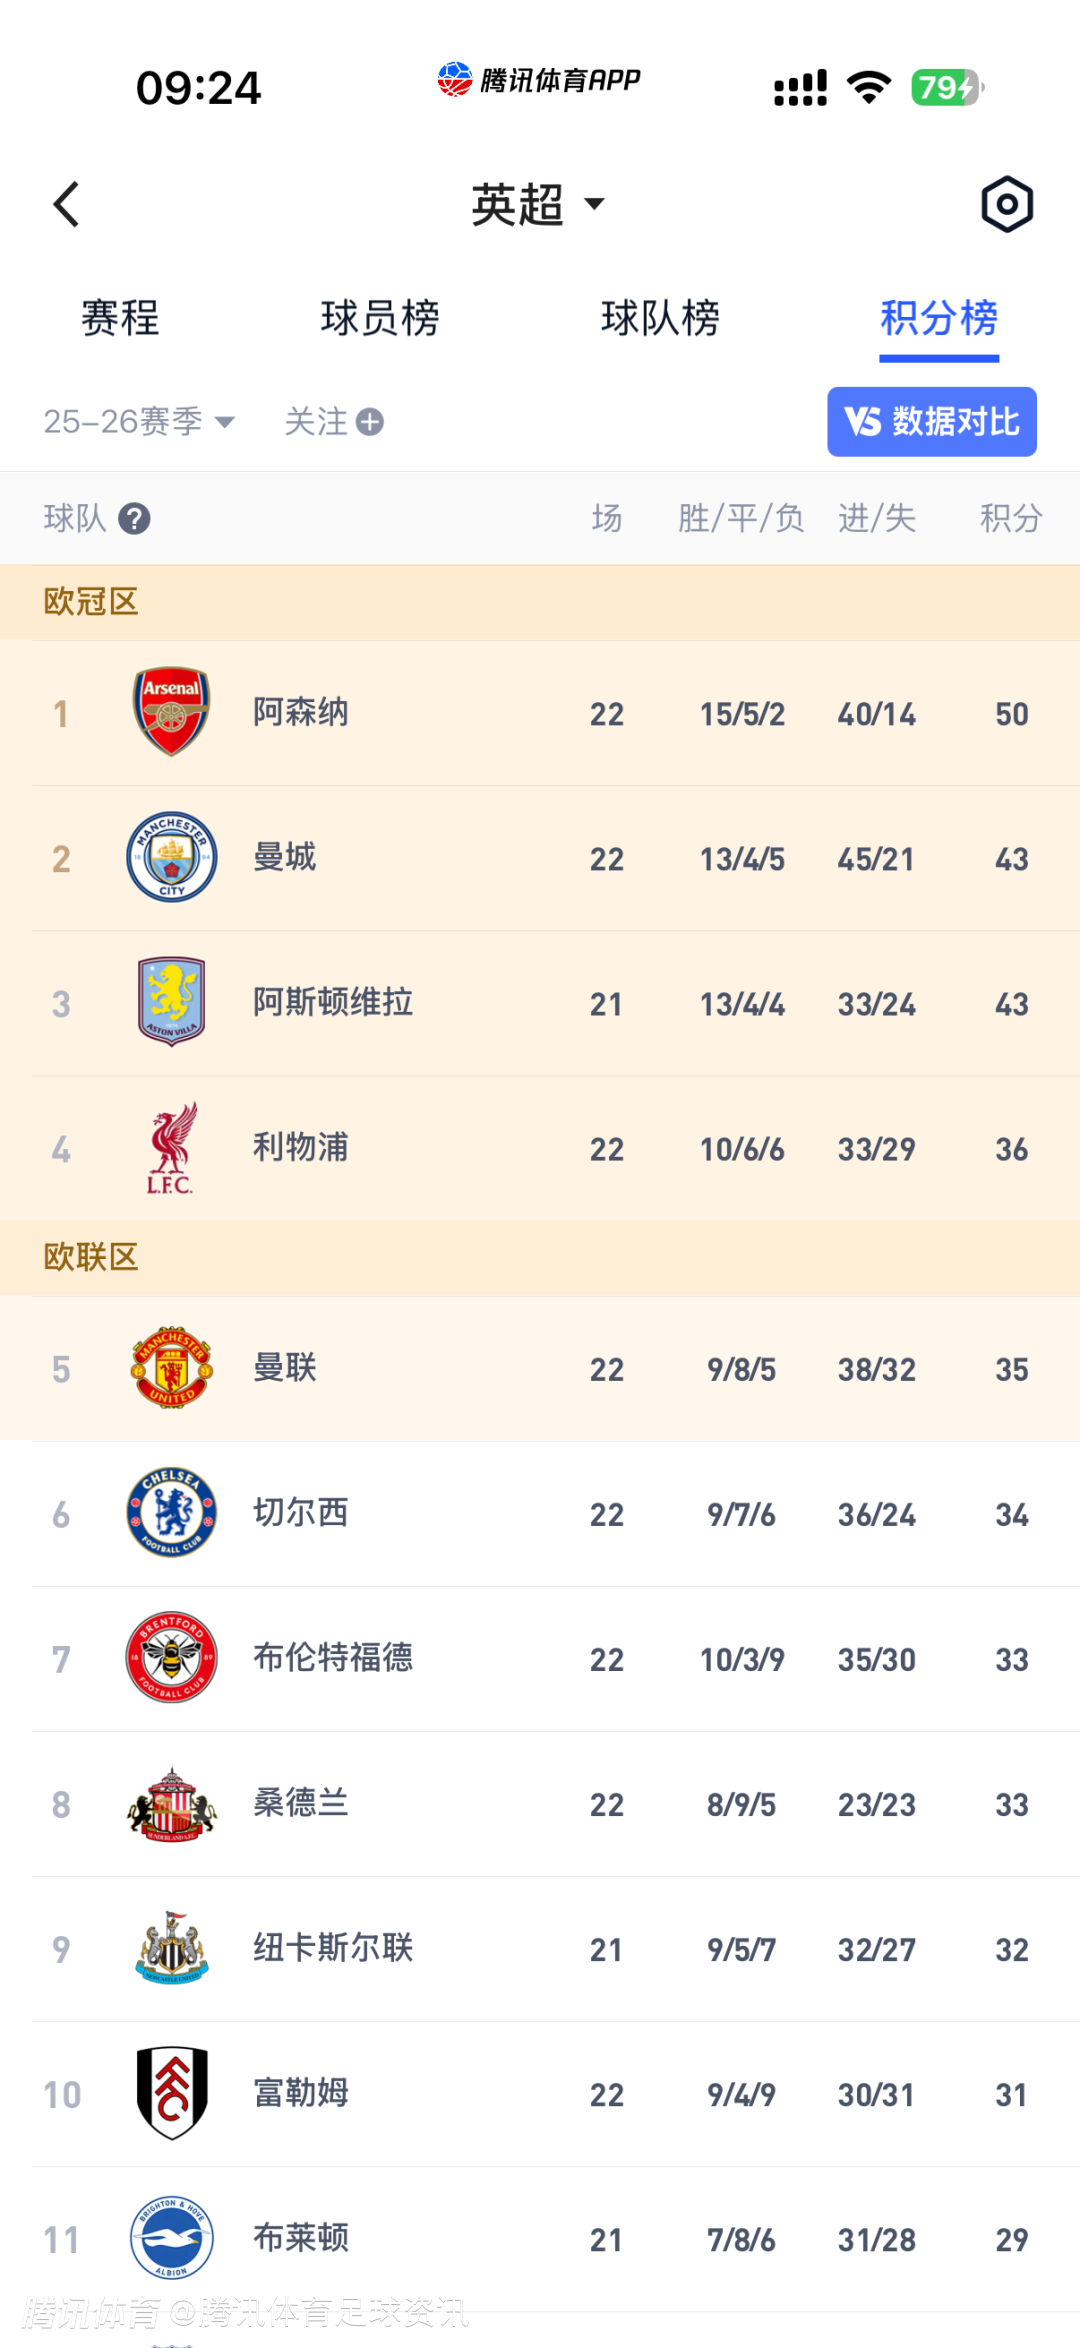Open the 阿斯顿维拉 team row
1080x2348 pixels.
[x=540, y=1003]
